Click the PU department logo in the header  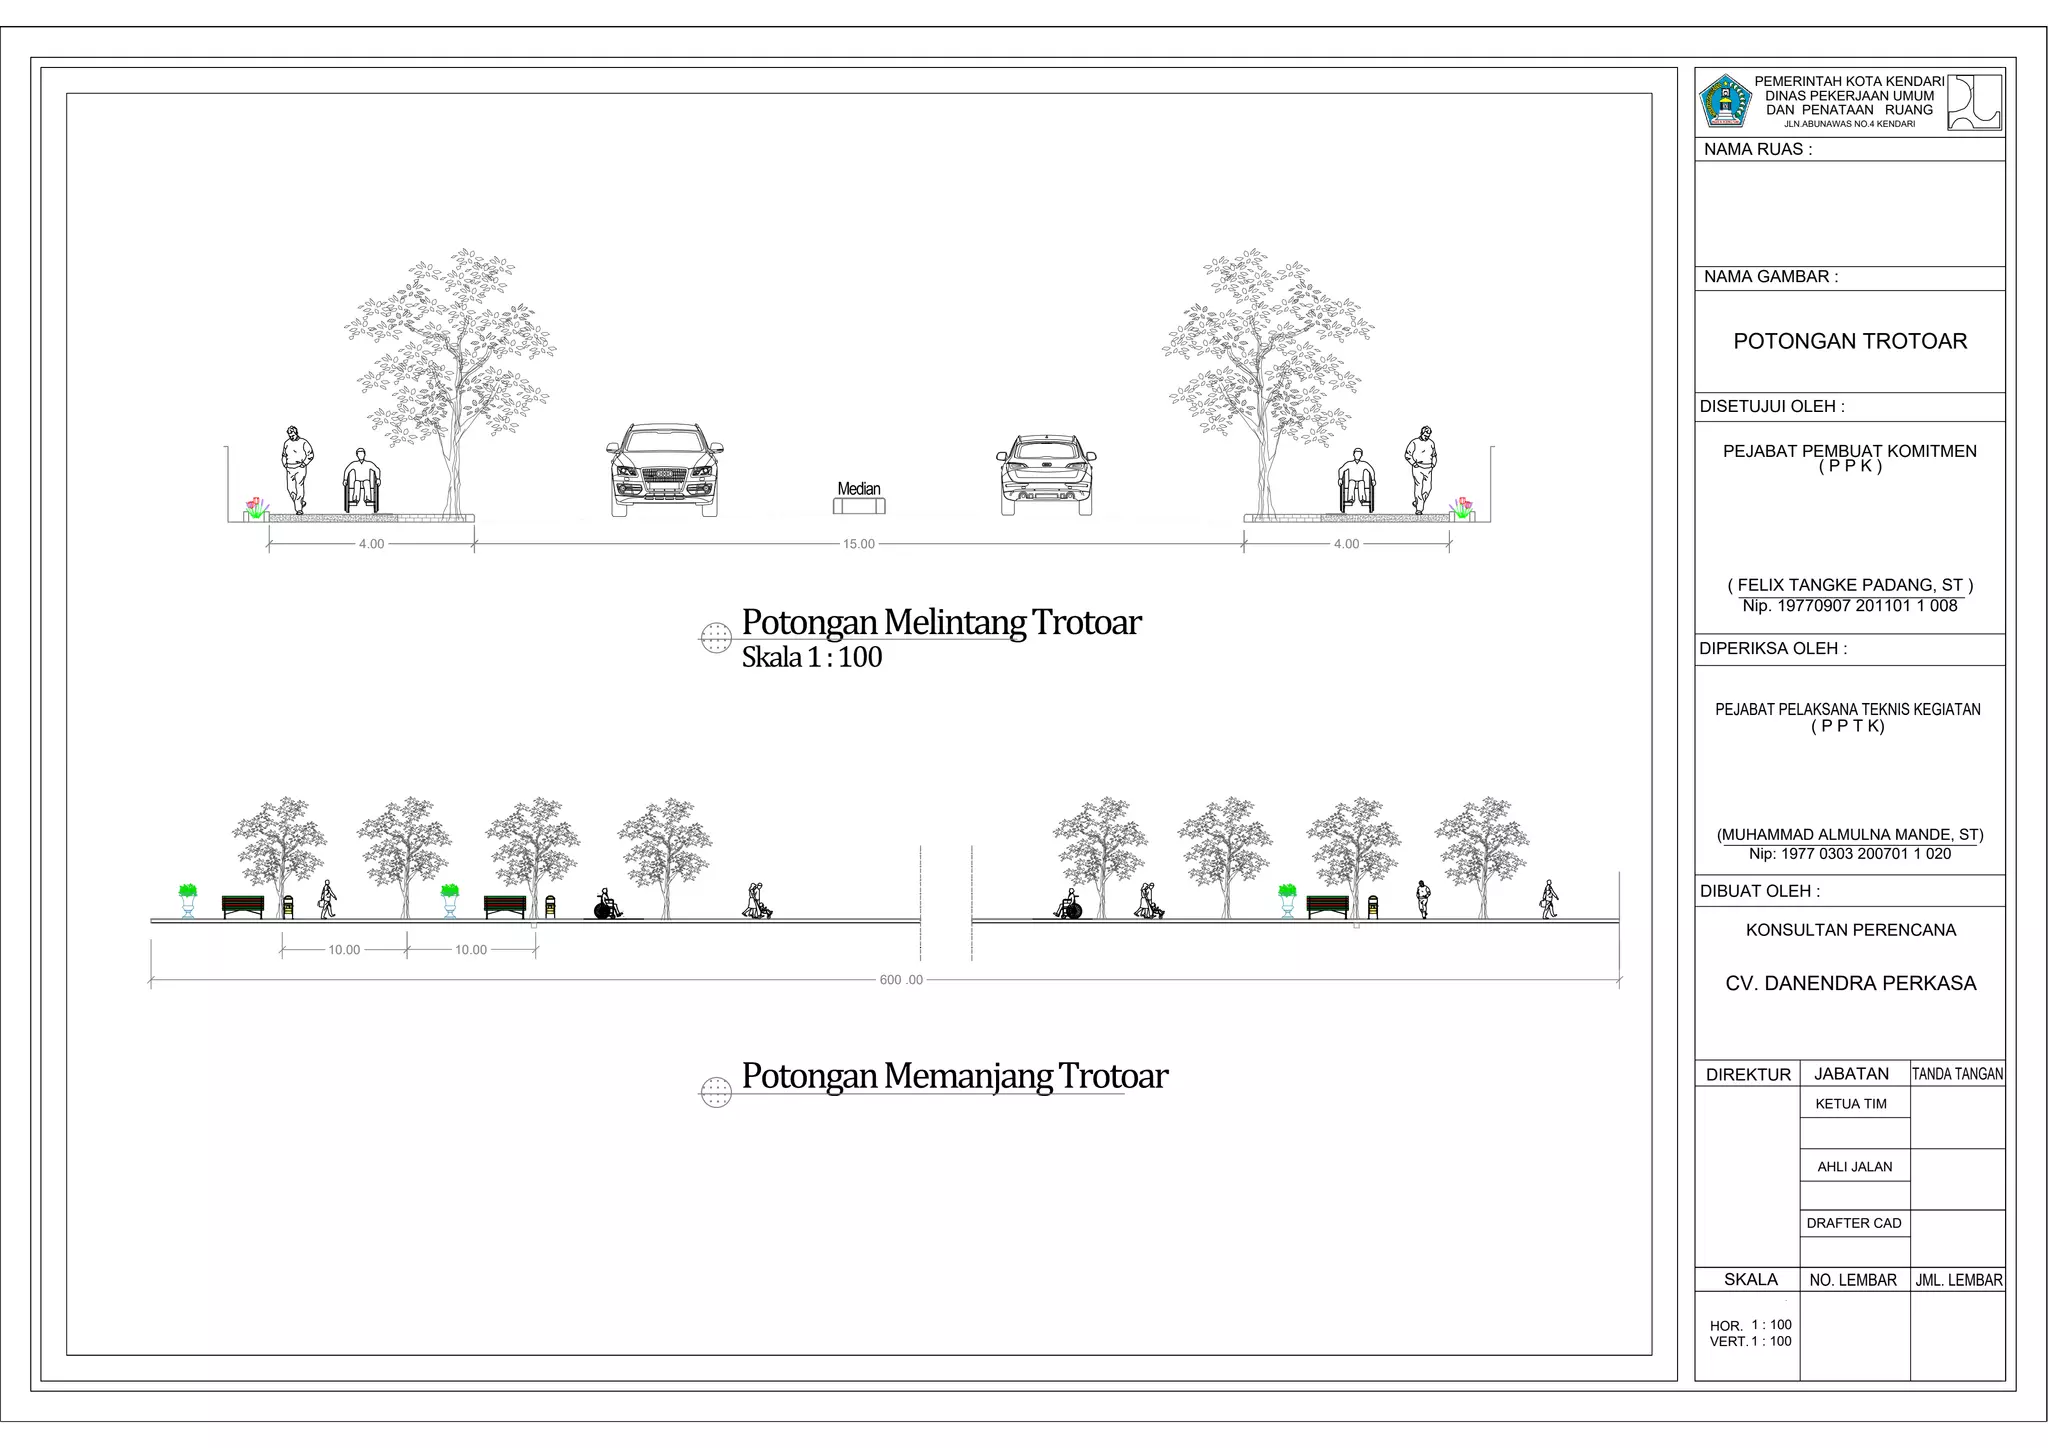tap(1975, 102)
